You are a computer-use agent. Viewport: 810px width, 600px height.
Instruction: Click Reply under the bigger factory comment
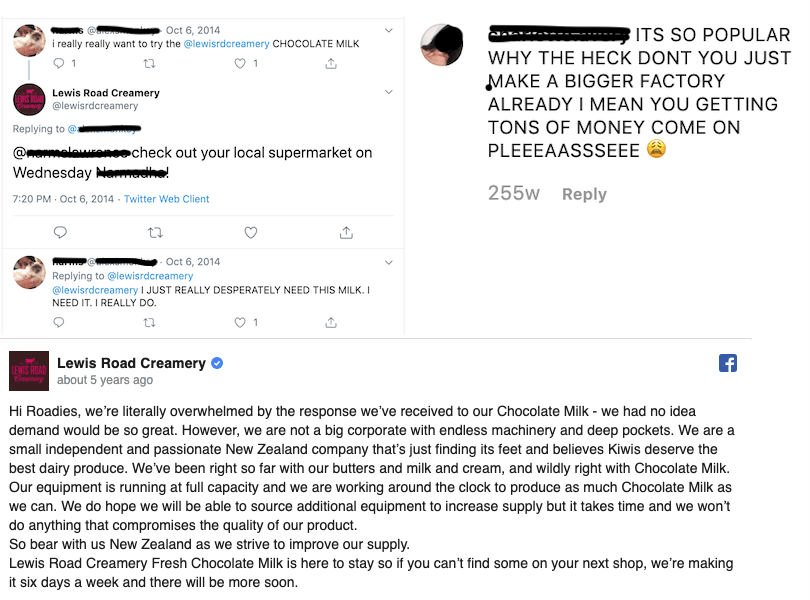click(x=584, y=194)
